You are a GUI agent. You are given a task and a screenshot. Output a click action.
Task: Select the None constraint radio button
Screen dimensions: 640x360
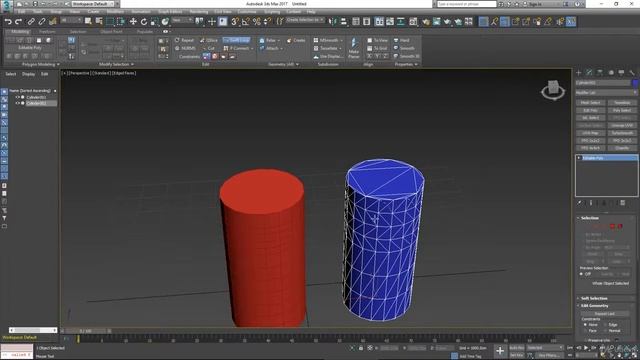tap(585, 325)
